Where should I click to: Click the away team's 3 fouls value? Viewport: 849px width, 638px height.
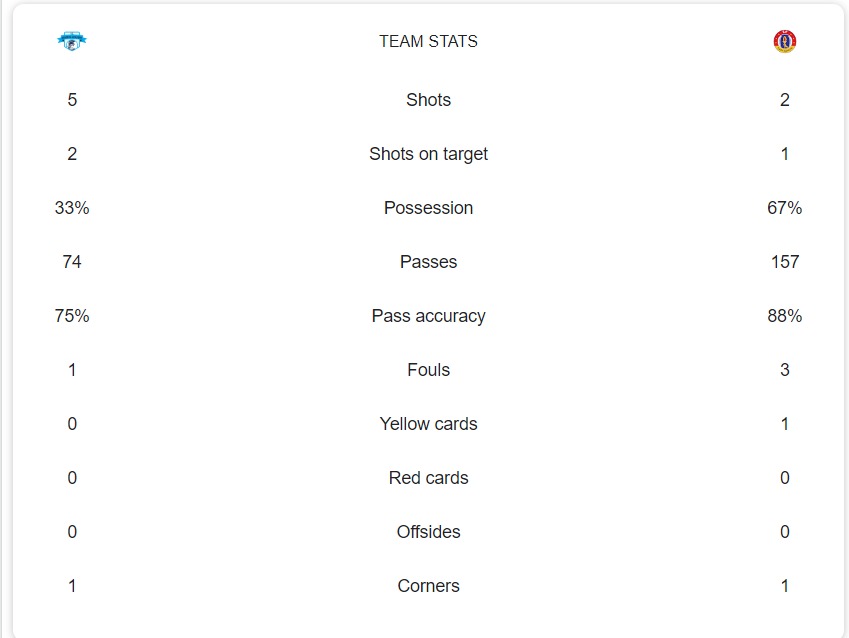click(785, 370)
